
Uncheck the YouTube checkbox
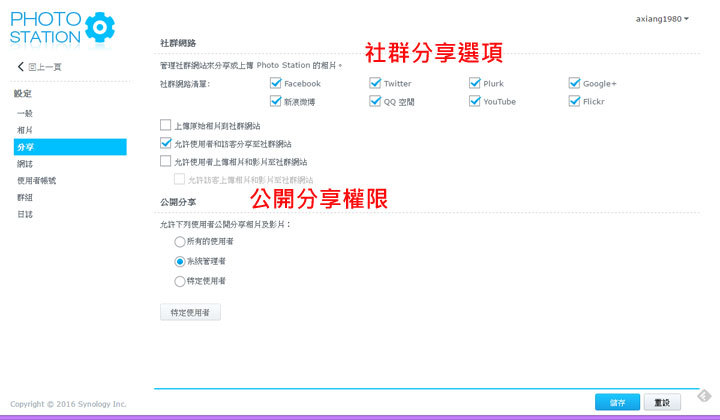475,101
